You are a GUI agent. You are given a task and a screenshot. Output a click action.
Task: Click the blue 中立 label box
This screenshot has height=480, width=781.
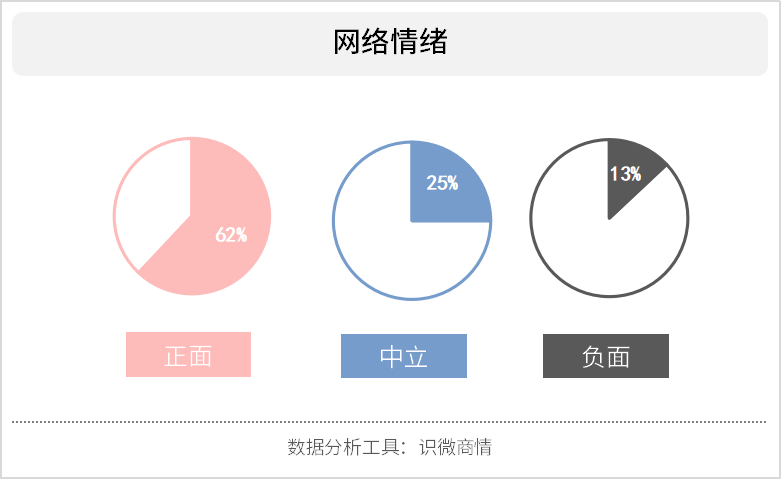(x=404, y=356)
